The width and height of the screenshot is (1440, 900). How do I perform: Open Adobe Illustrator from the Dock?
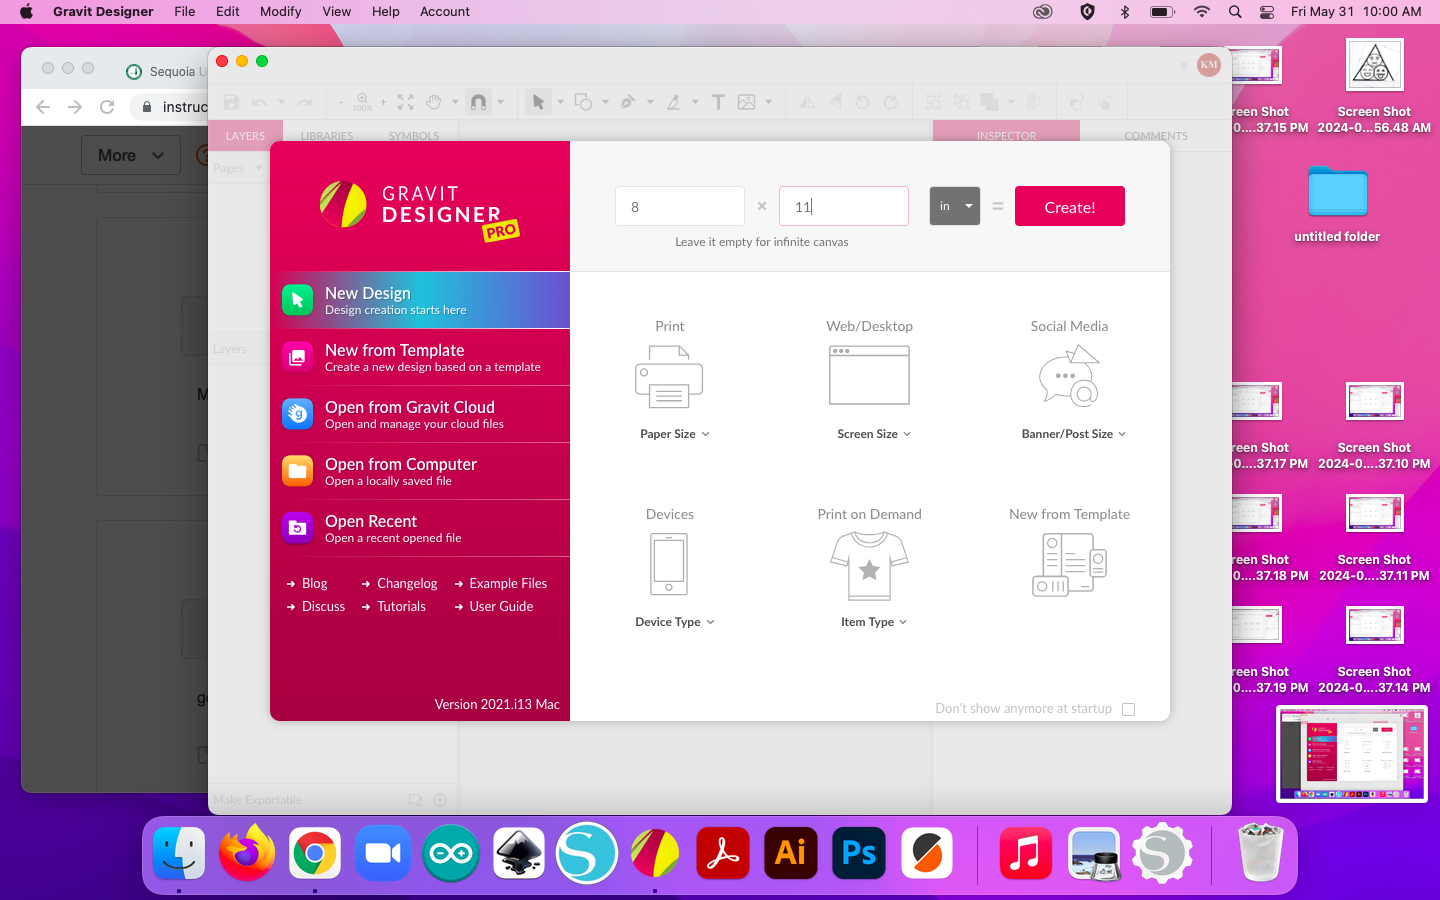(x=790, y=853)
